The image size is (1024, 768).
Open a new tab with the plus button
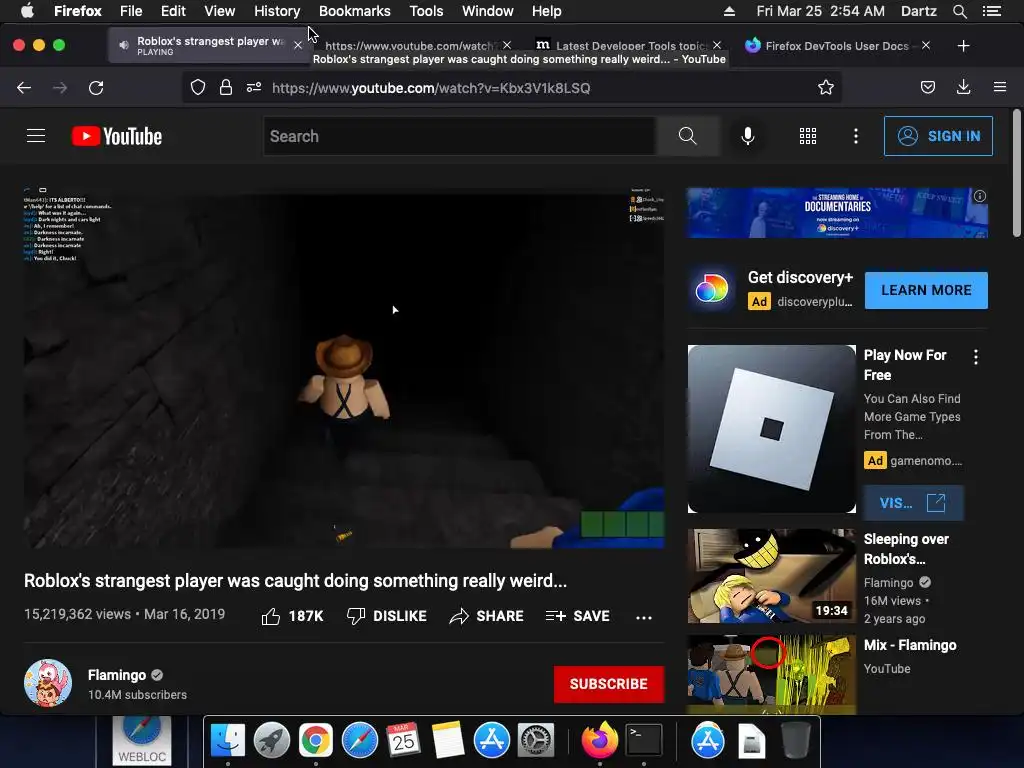pos(963,46)
